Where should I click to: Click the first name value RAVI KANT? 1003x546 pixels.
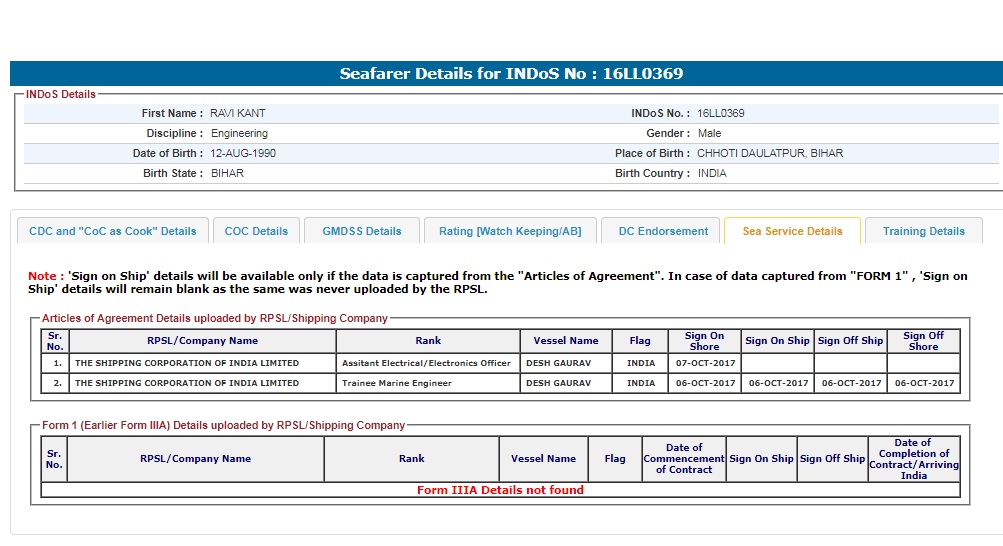point(238,113)
